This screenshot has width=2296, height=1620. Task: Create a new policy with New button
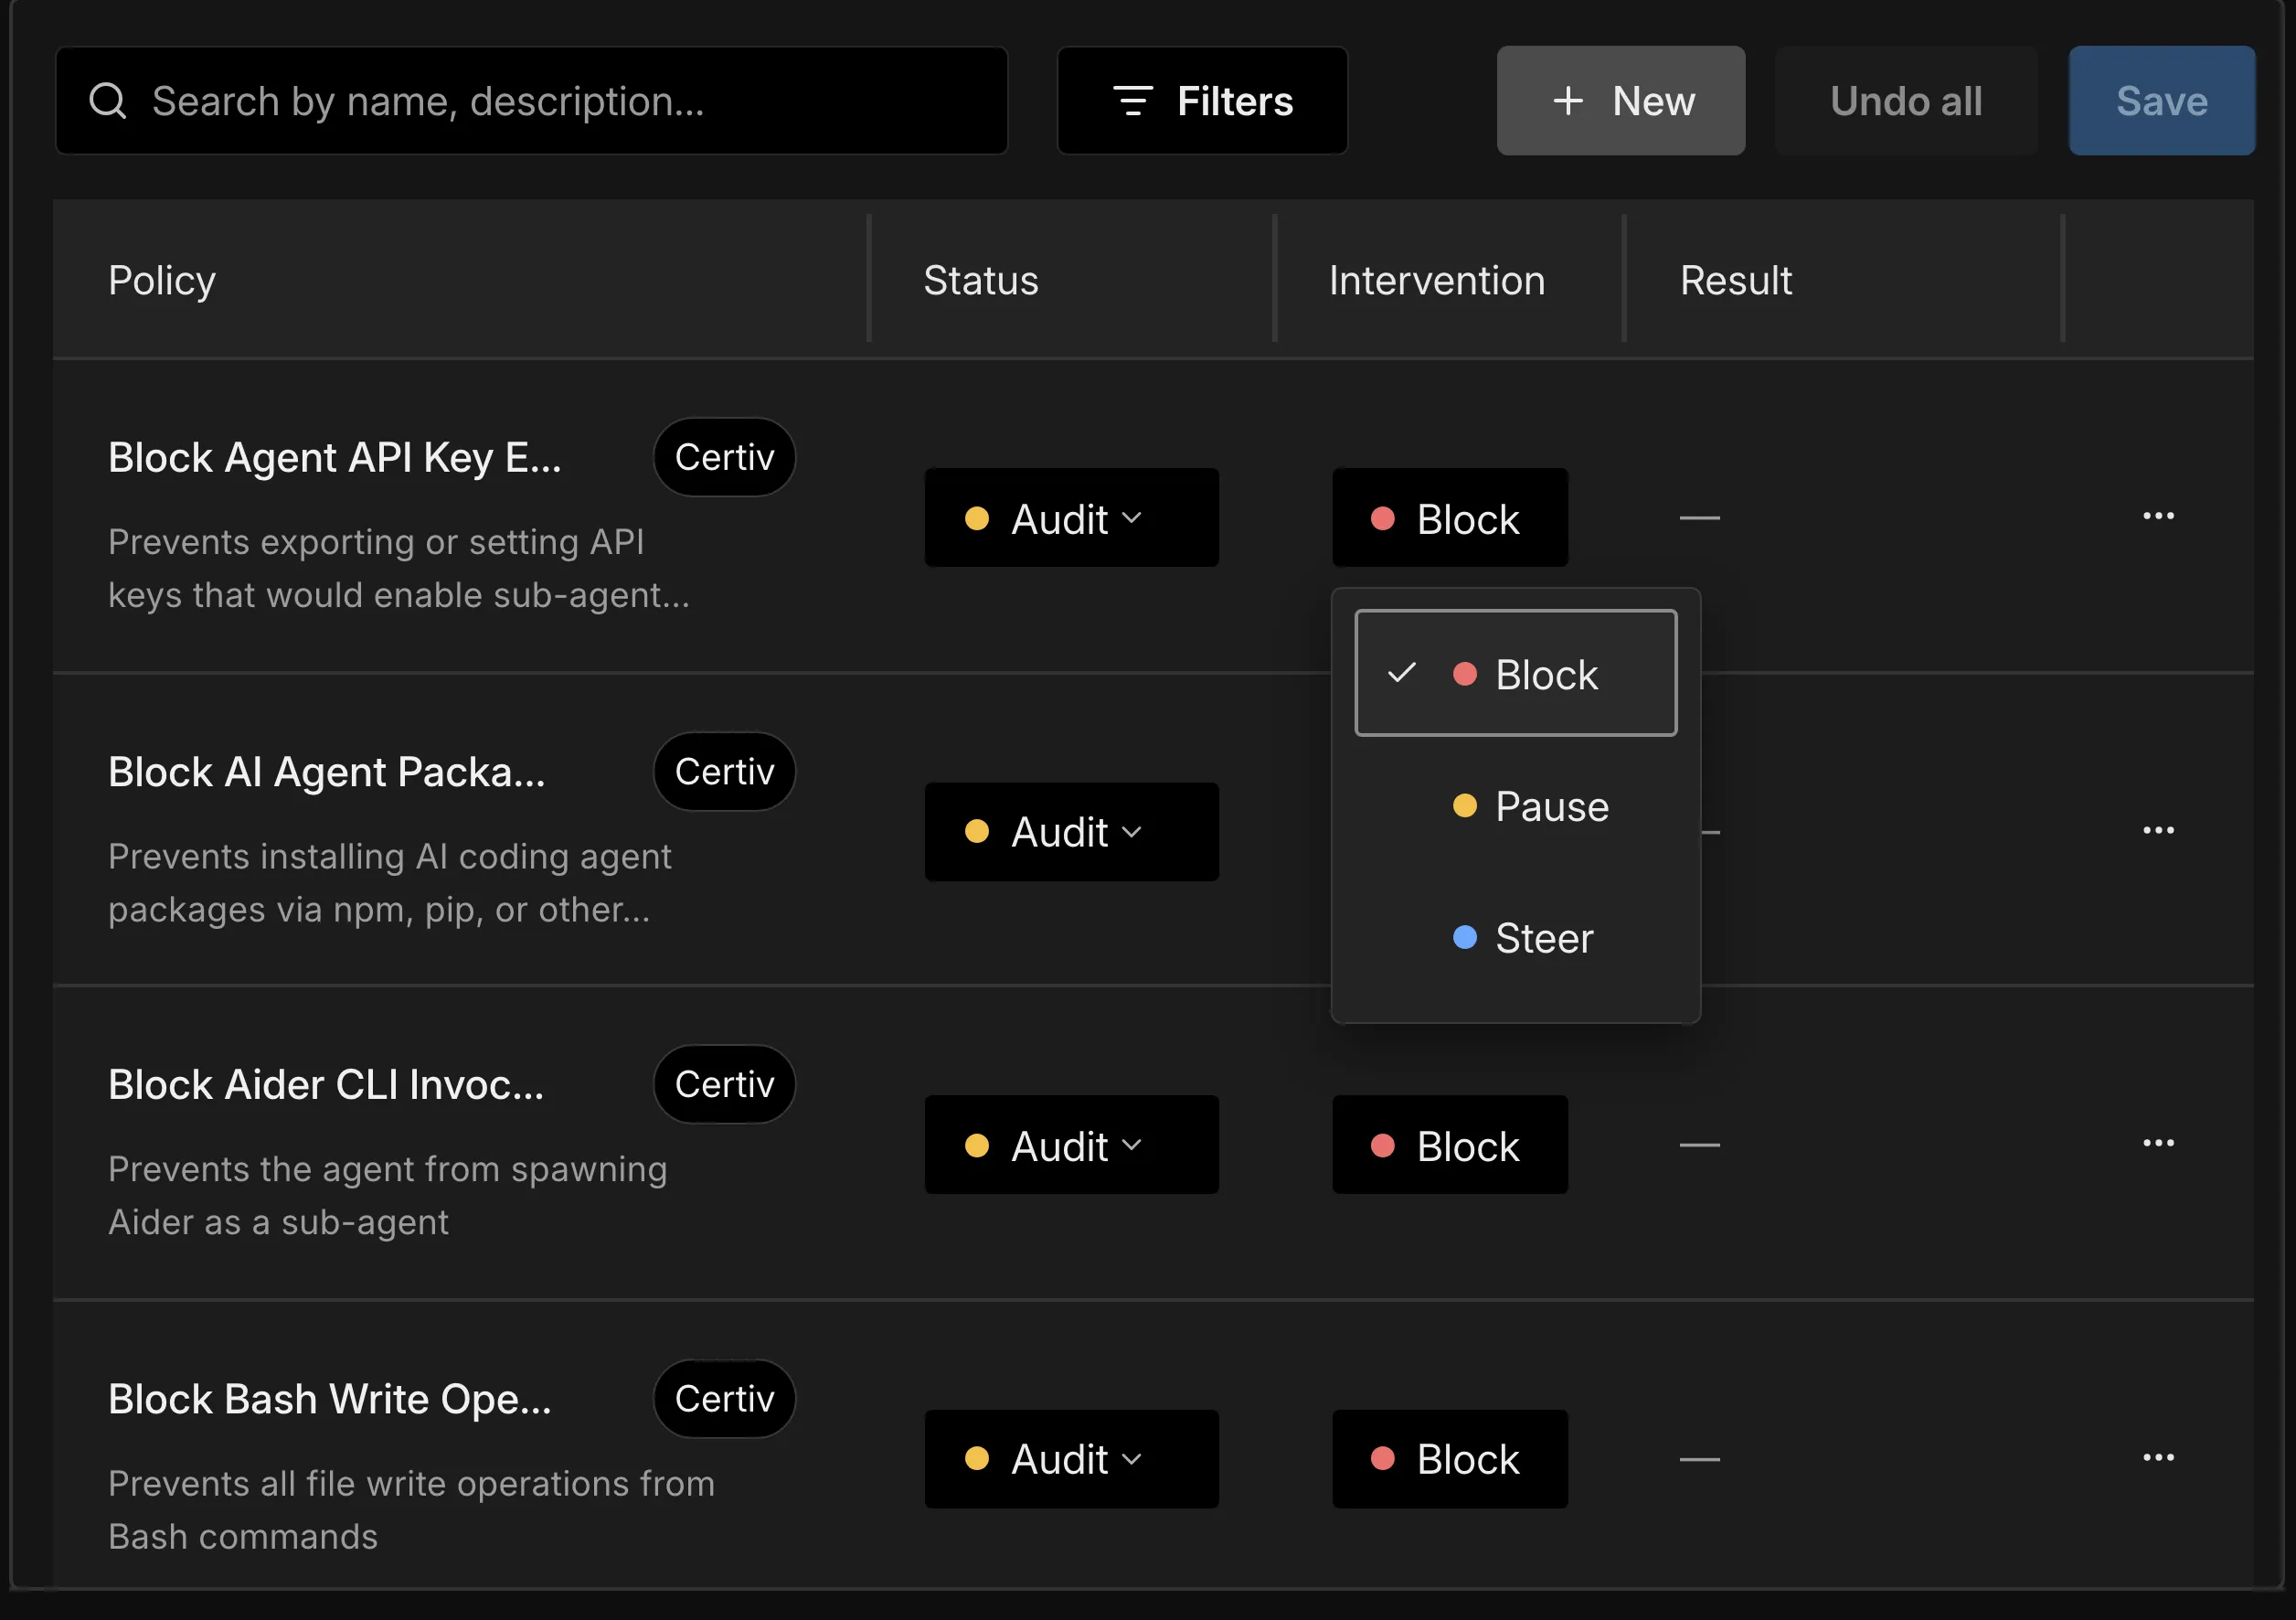(x=1620, y=101)
